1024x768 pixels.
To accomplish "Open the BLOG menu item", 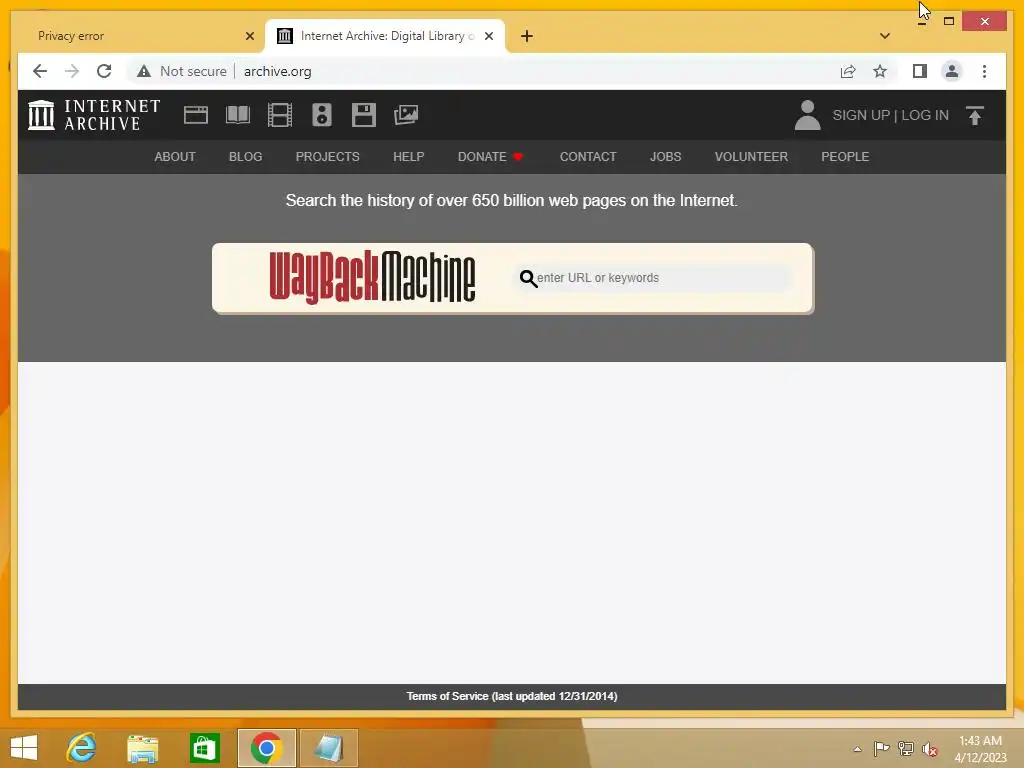I will click(x=246, y=157).
